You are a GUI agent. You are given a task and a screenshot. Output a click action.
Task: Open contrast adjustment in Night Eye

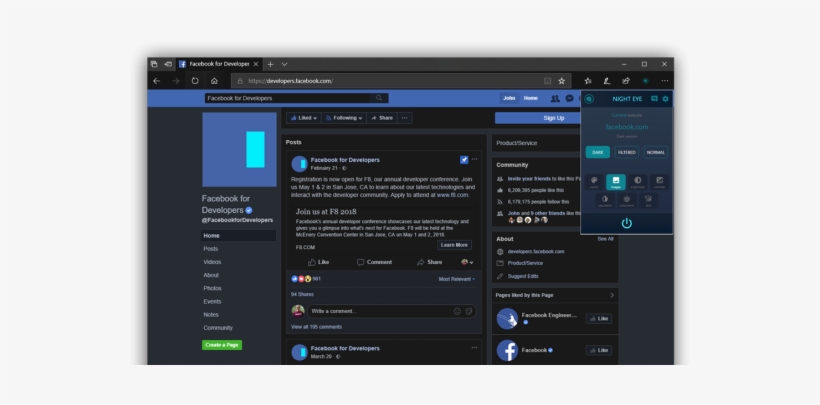[x=659, y=182]
